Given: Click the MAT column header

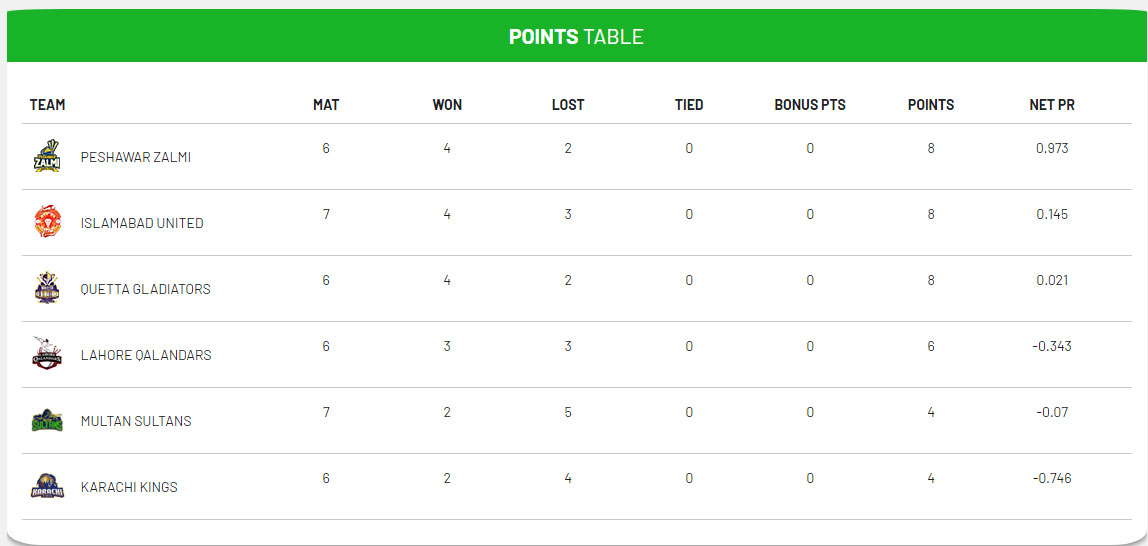Looking at the screenshot, I should (326, 105).
